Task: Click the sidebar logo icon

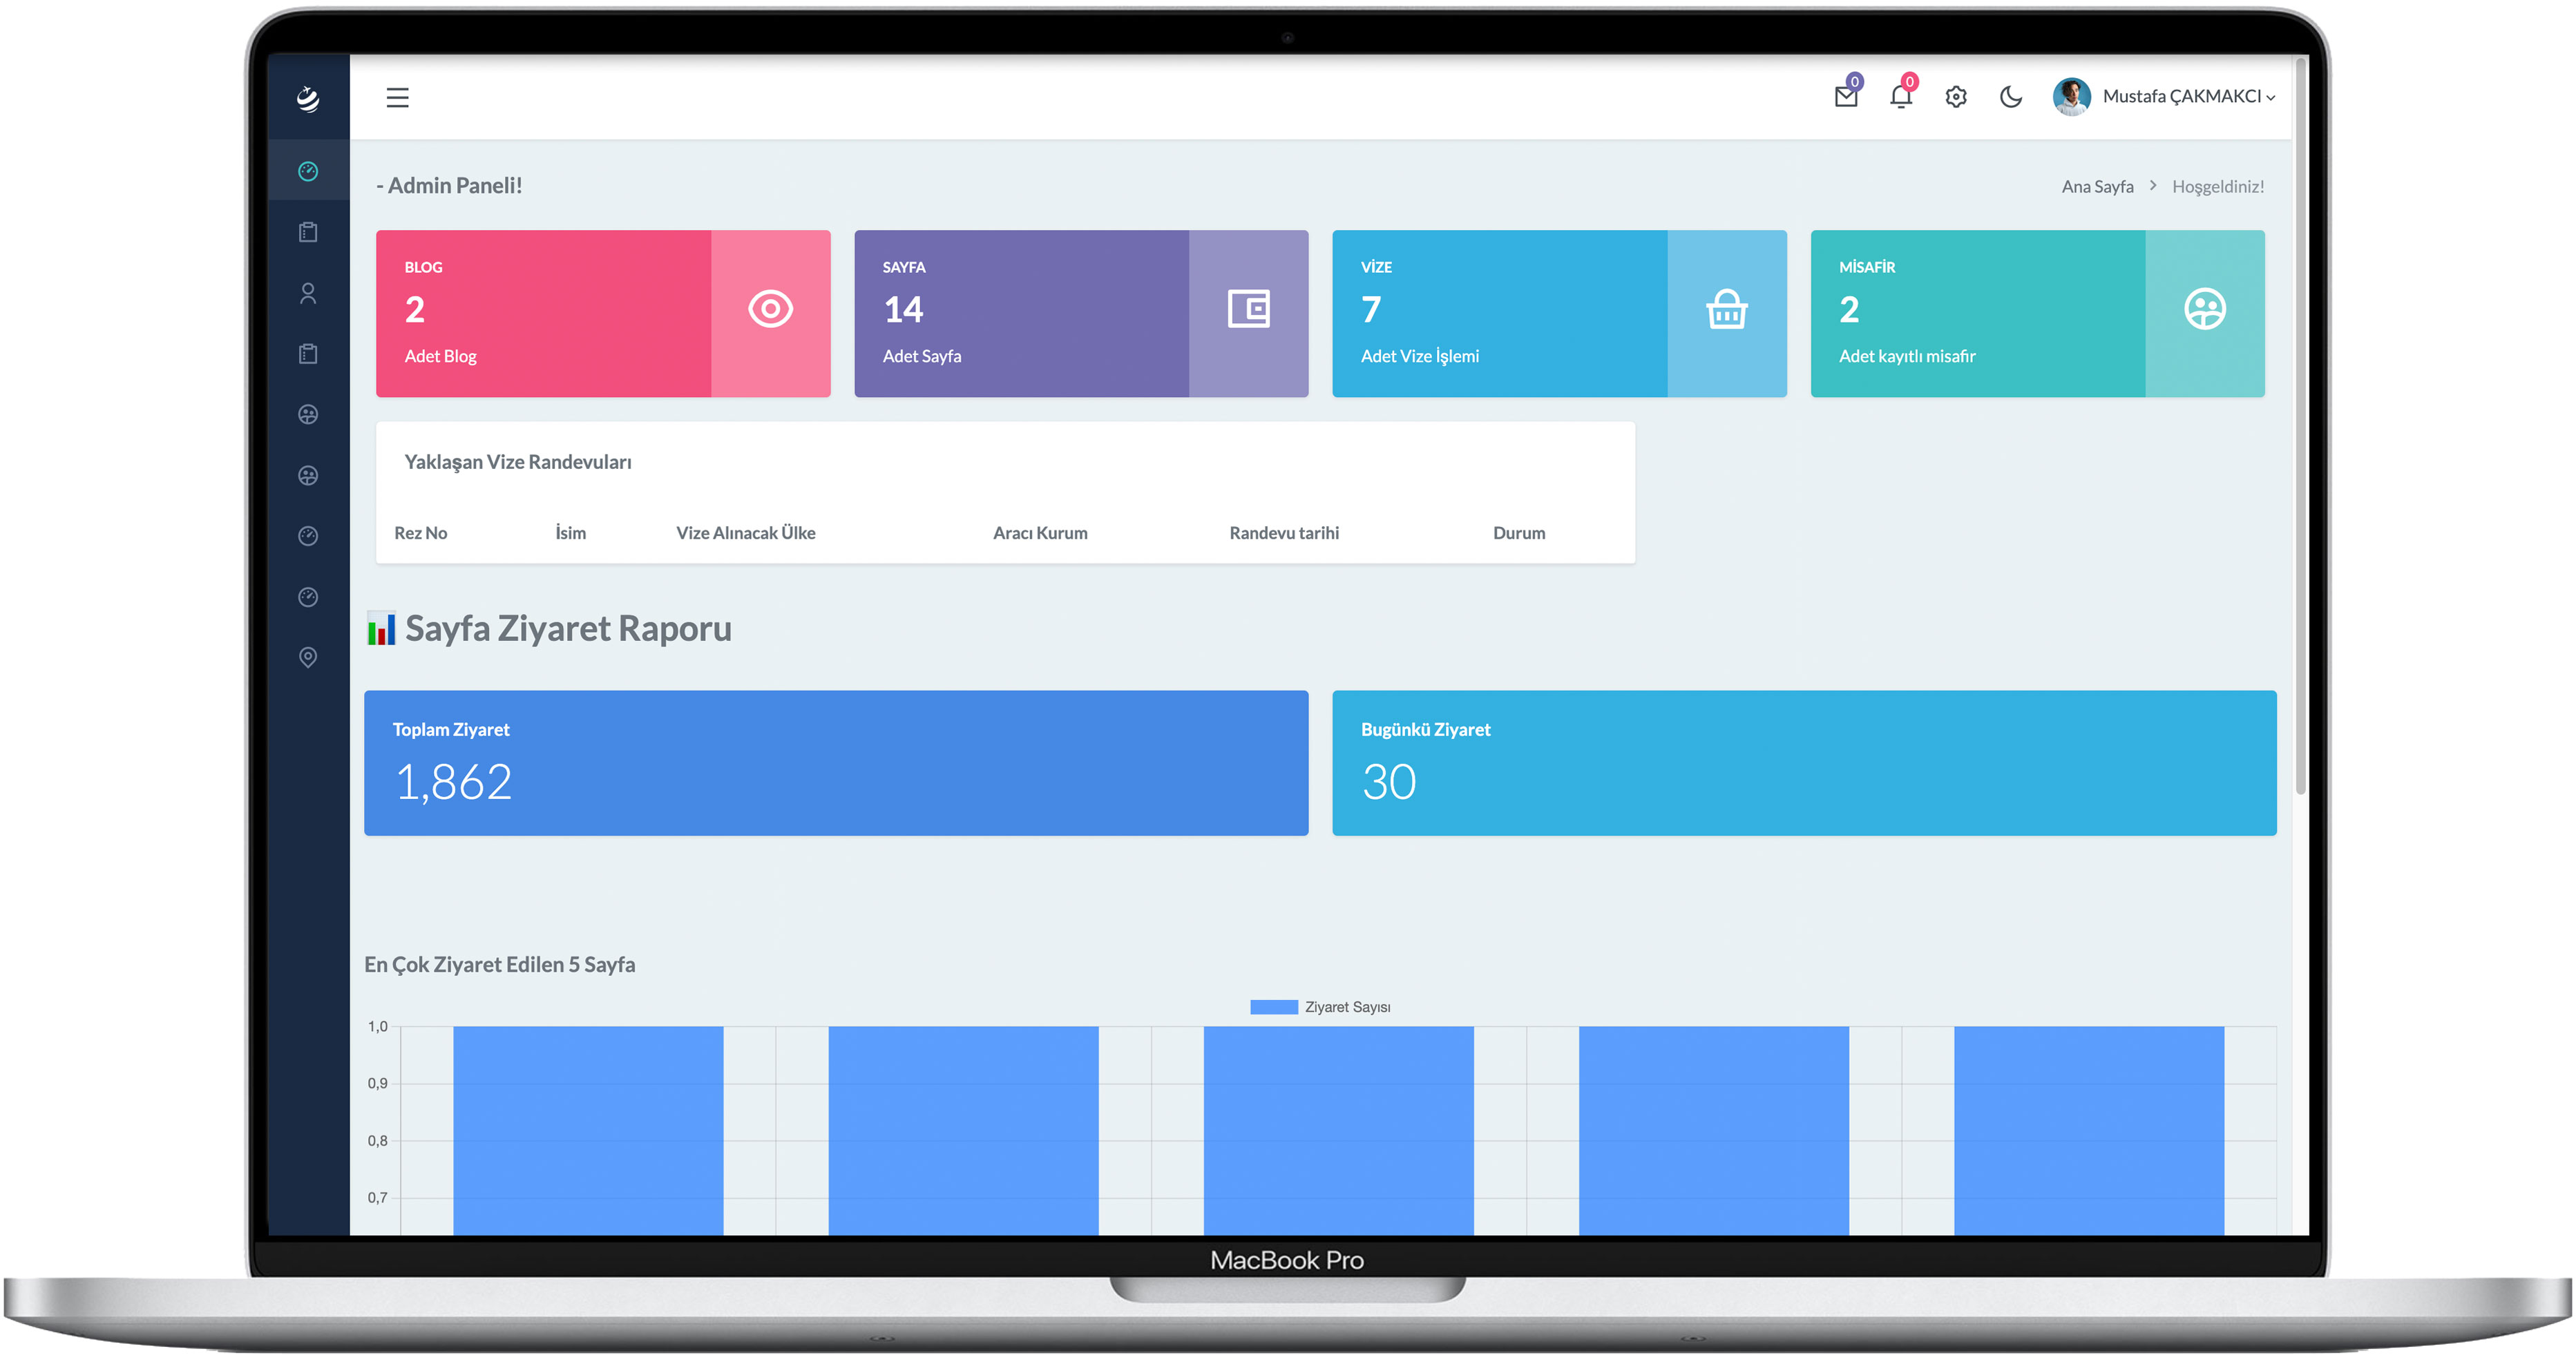Action: pyautogui.click(x=308, y=97)
